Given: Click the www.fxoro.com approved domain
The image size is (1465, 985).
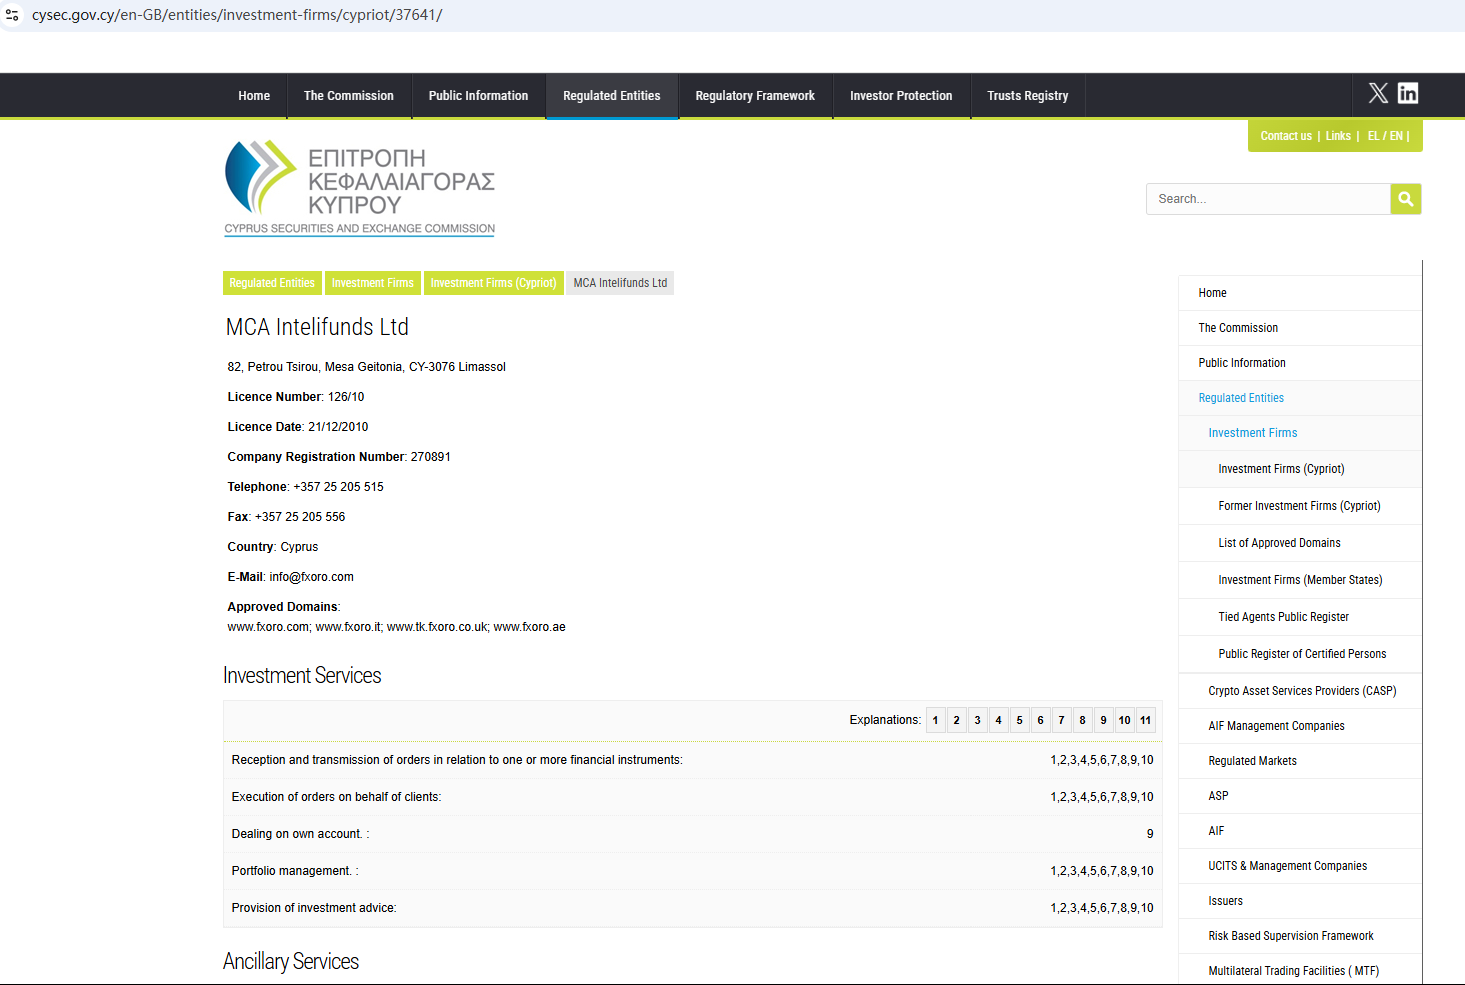Looking at the screenshot, I should 268,627.
